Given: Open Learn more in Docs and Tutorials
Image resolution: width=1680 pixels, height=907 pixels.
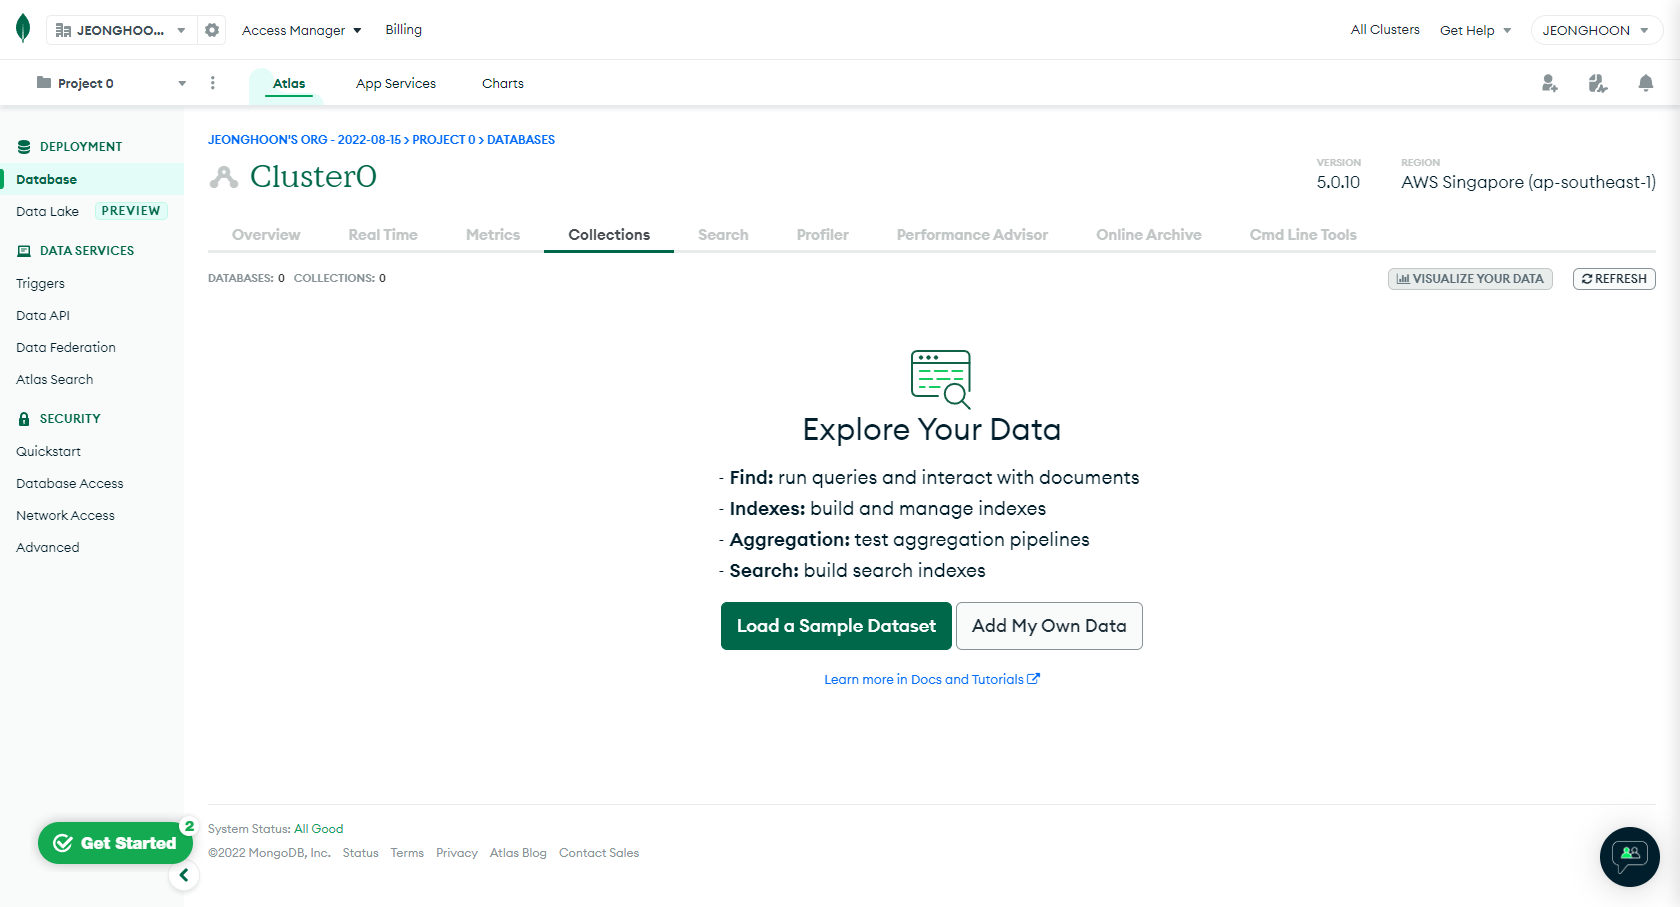Looking at the screenshot, I should tap(932, 680).
